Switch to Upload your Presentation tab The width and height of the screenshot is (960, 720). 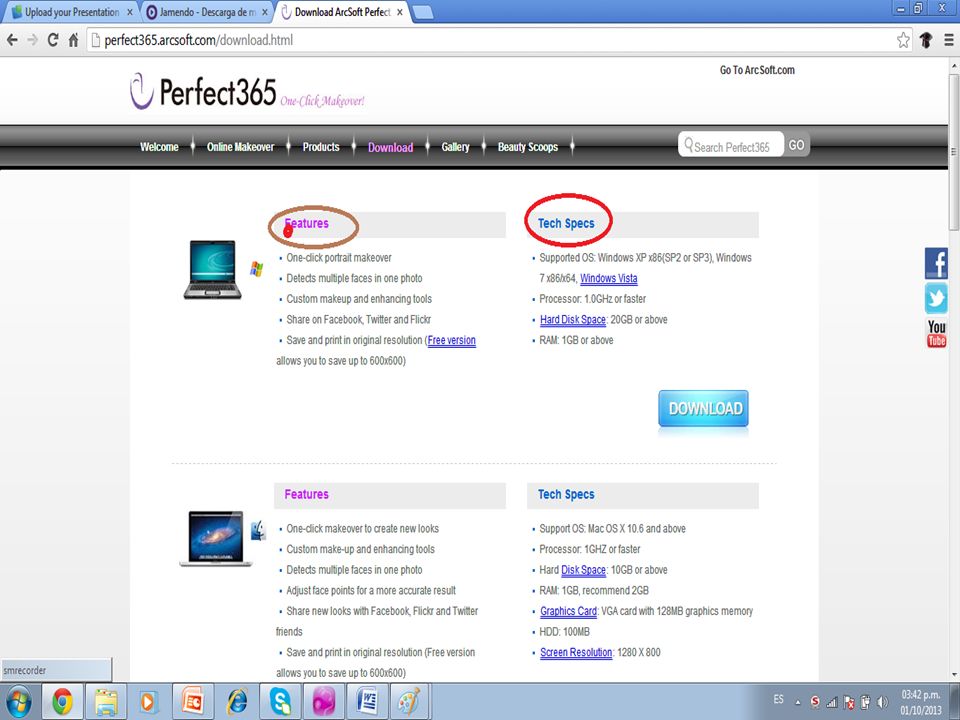[72, 12]
